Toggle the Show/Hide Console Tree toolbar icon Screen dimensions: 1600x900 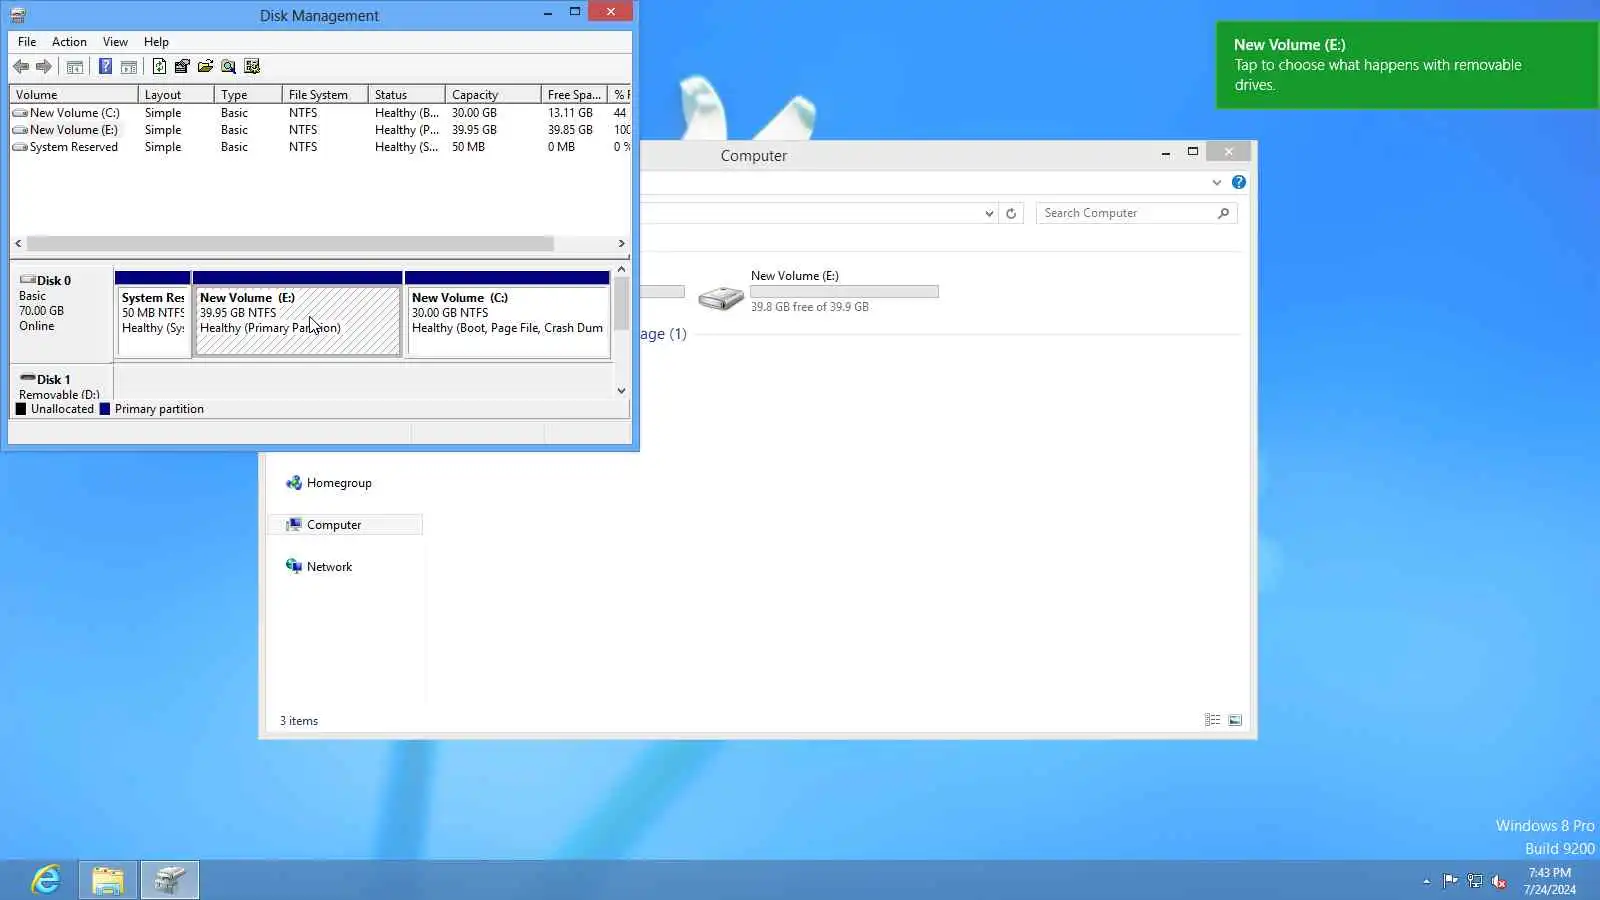point(75,67)
